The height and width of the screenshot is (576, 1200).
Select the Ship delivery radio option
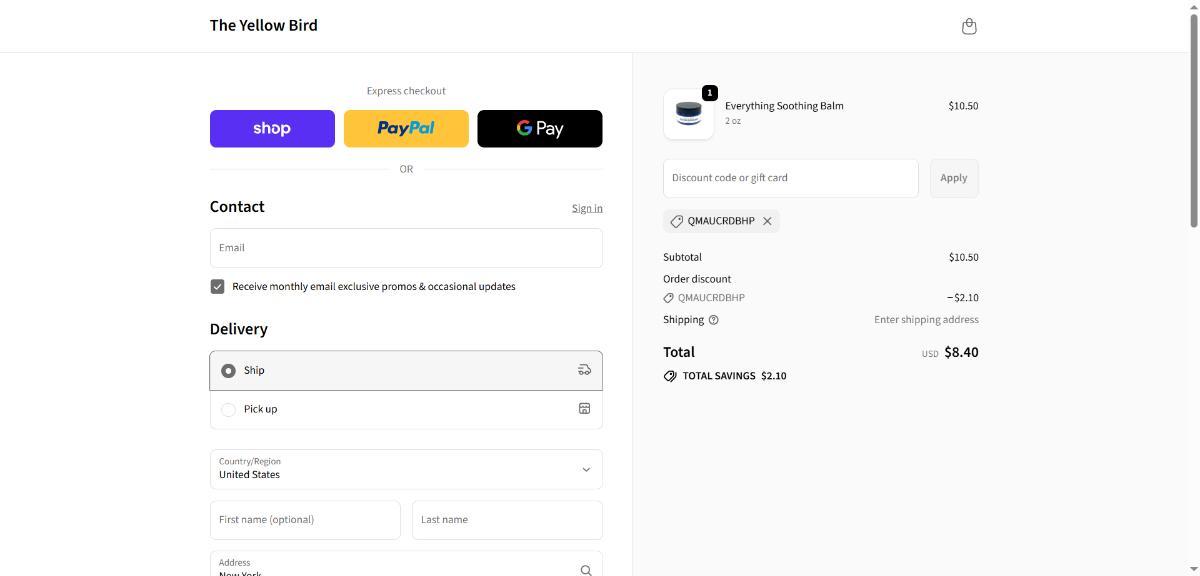[x=228, y=371]
